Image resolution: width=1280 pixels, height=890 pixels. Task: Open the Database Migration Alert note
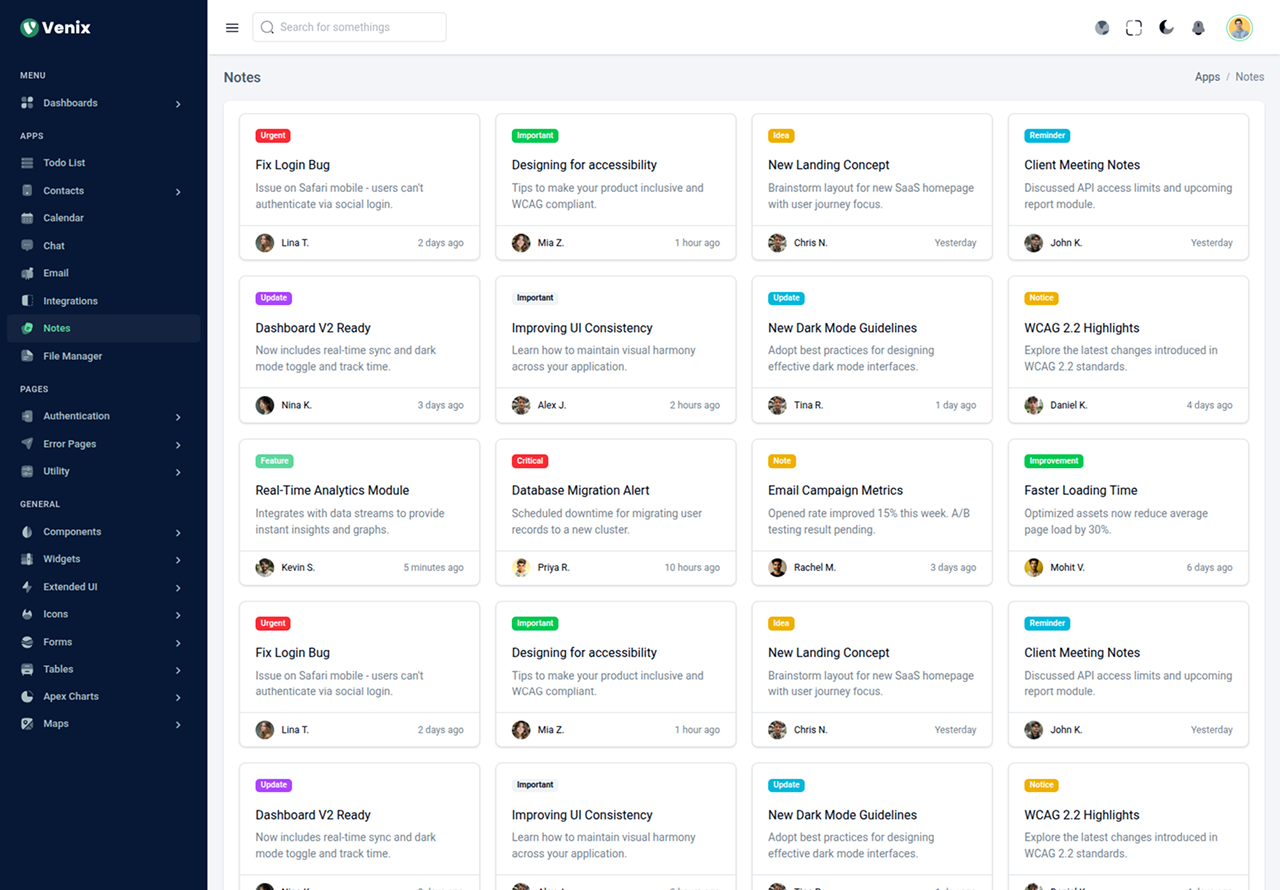tap(580, 490)
